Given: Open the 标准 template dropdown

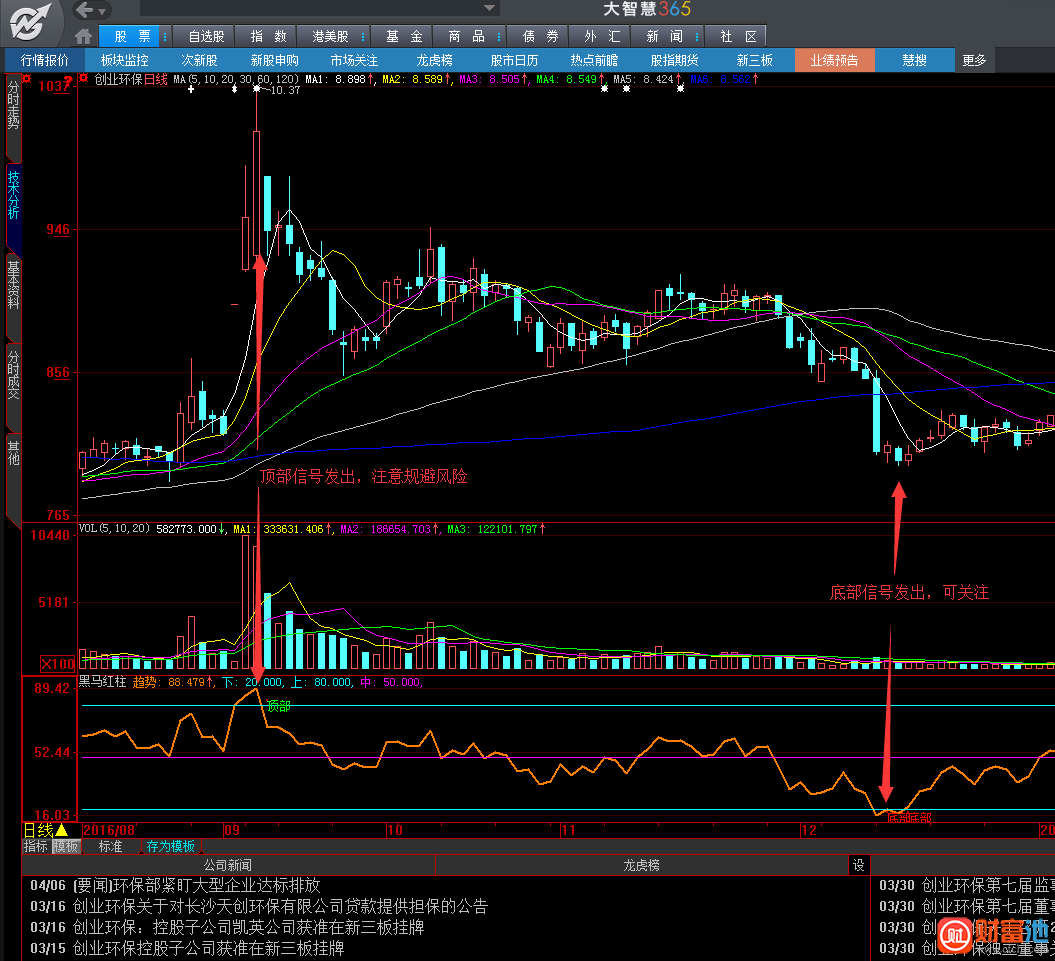Looking at the screenshot, I should point(110,847).
